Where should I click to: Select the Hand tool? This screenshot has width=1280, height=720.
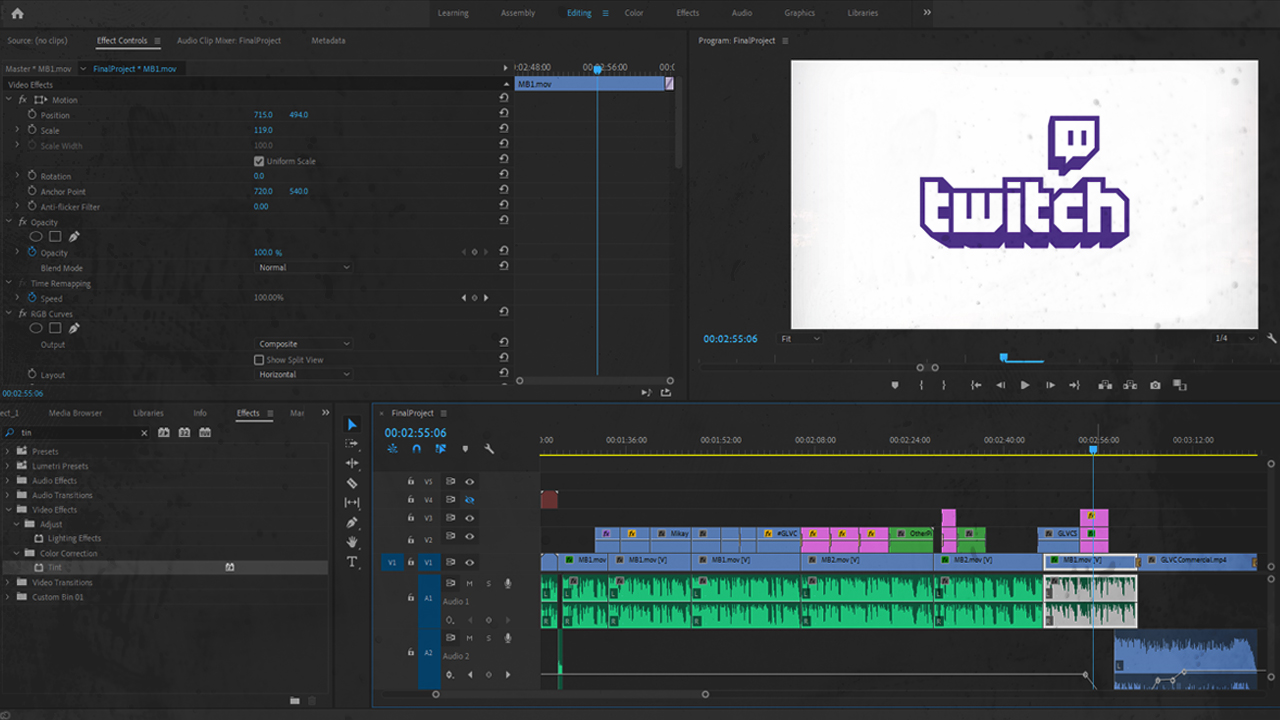point(352,542)
